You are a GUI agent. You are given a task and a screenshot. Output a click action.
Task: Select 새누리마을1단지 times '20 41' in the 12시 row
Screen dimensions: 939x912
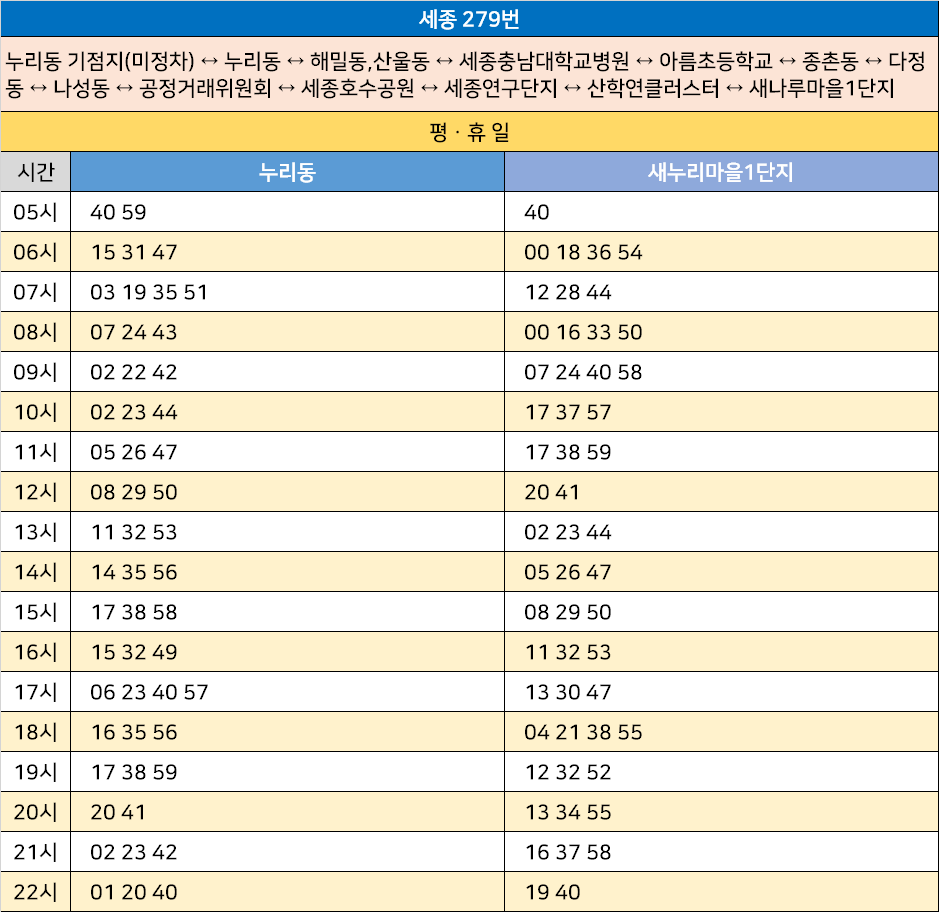coord(552,492)
